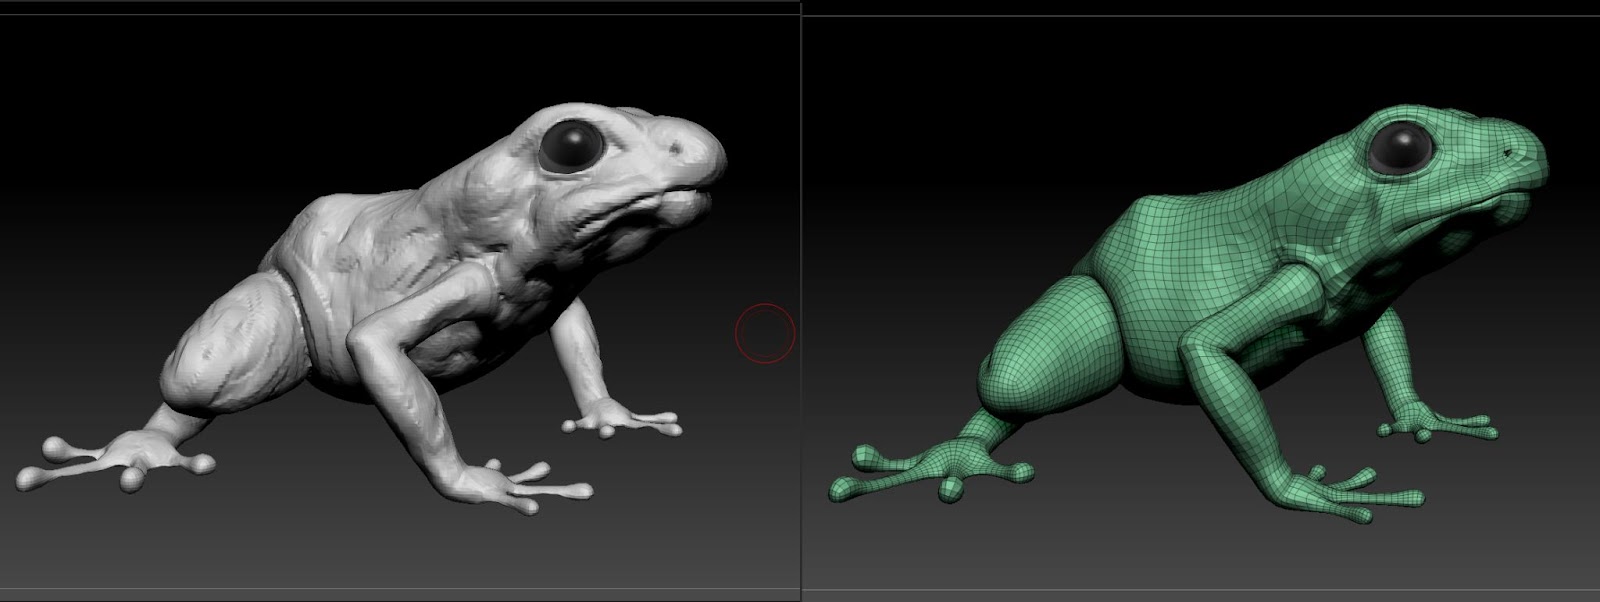Screen dimensions: 1600x602
Task: Click the green wireframe frog's black eye
Action: (1402, 148)
